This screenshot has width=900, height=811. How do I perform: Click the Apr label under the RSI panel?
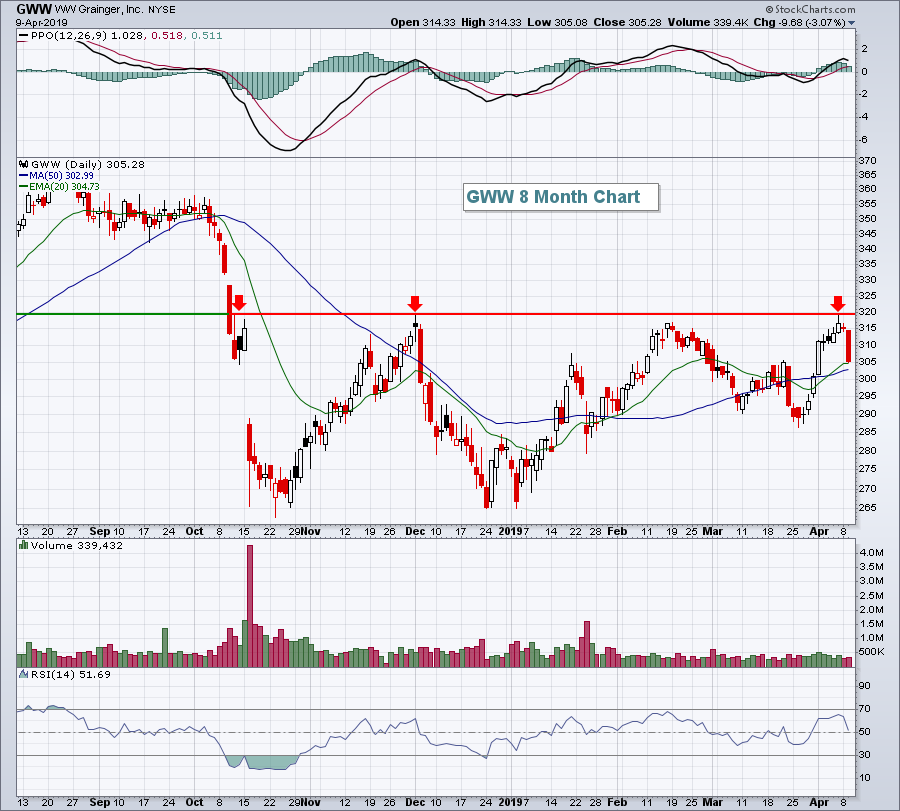click(819, 802)
